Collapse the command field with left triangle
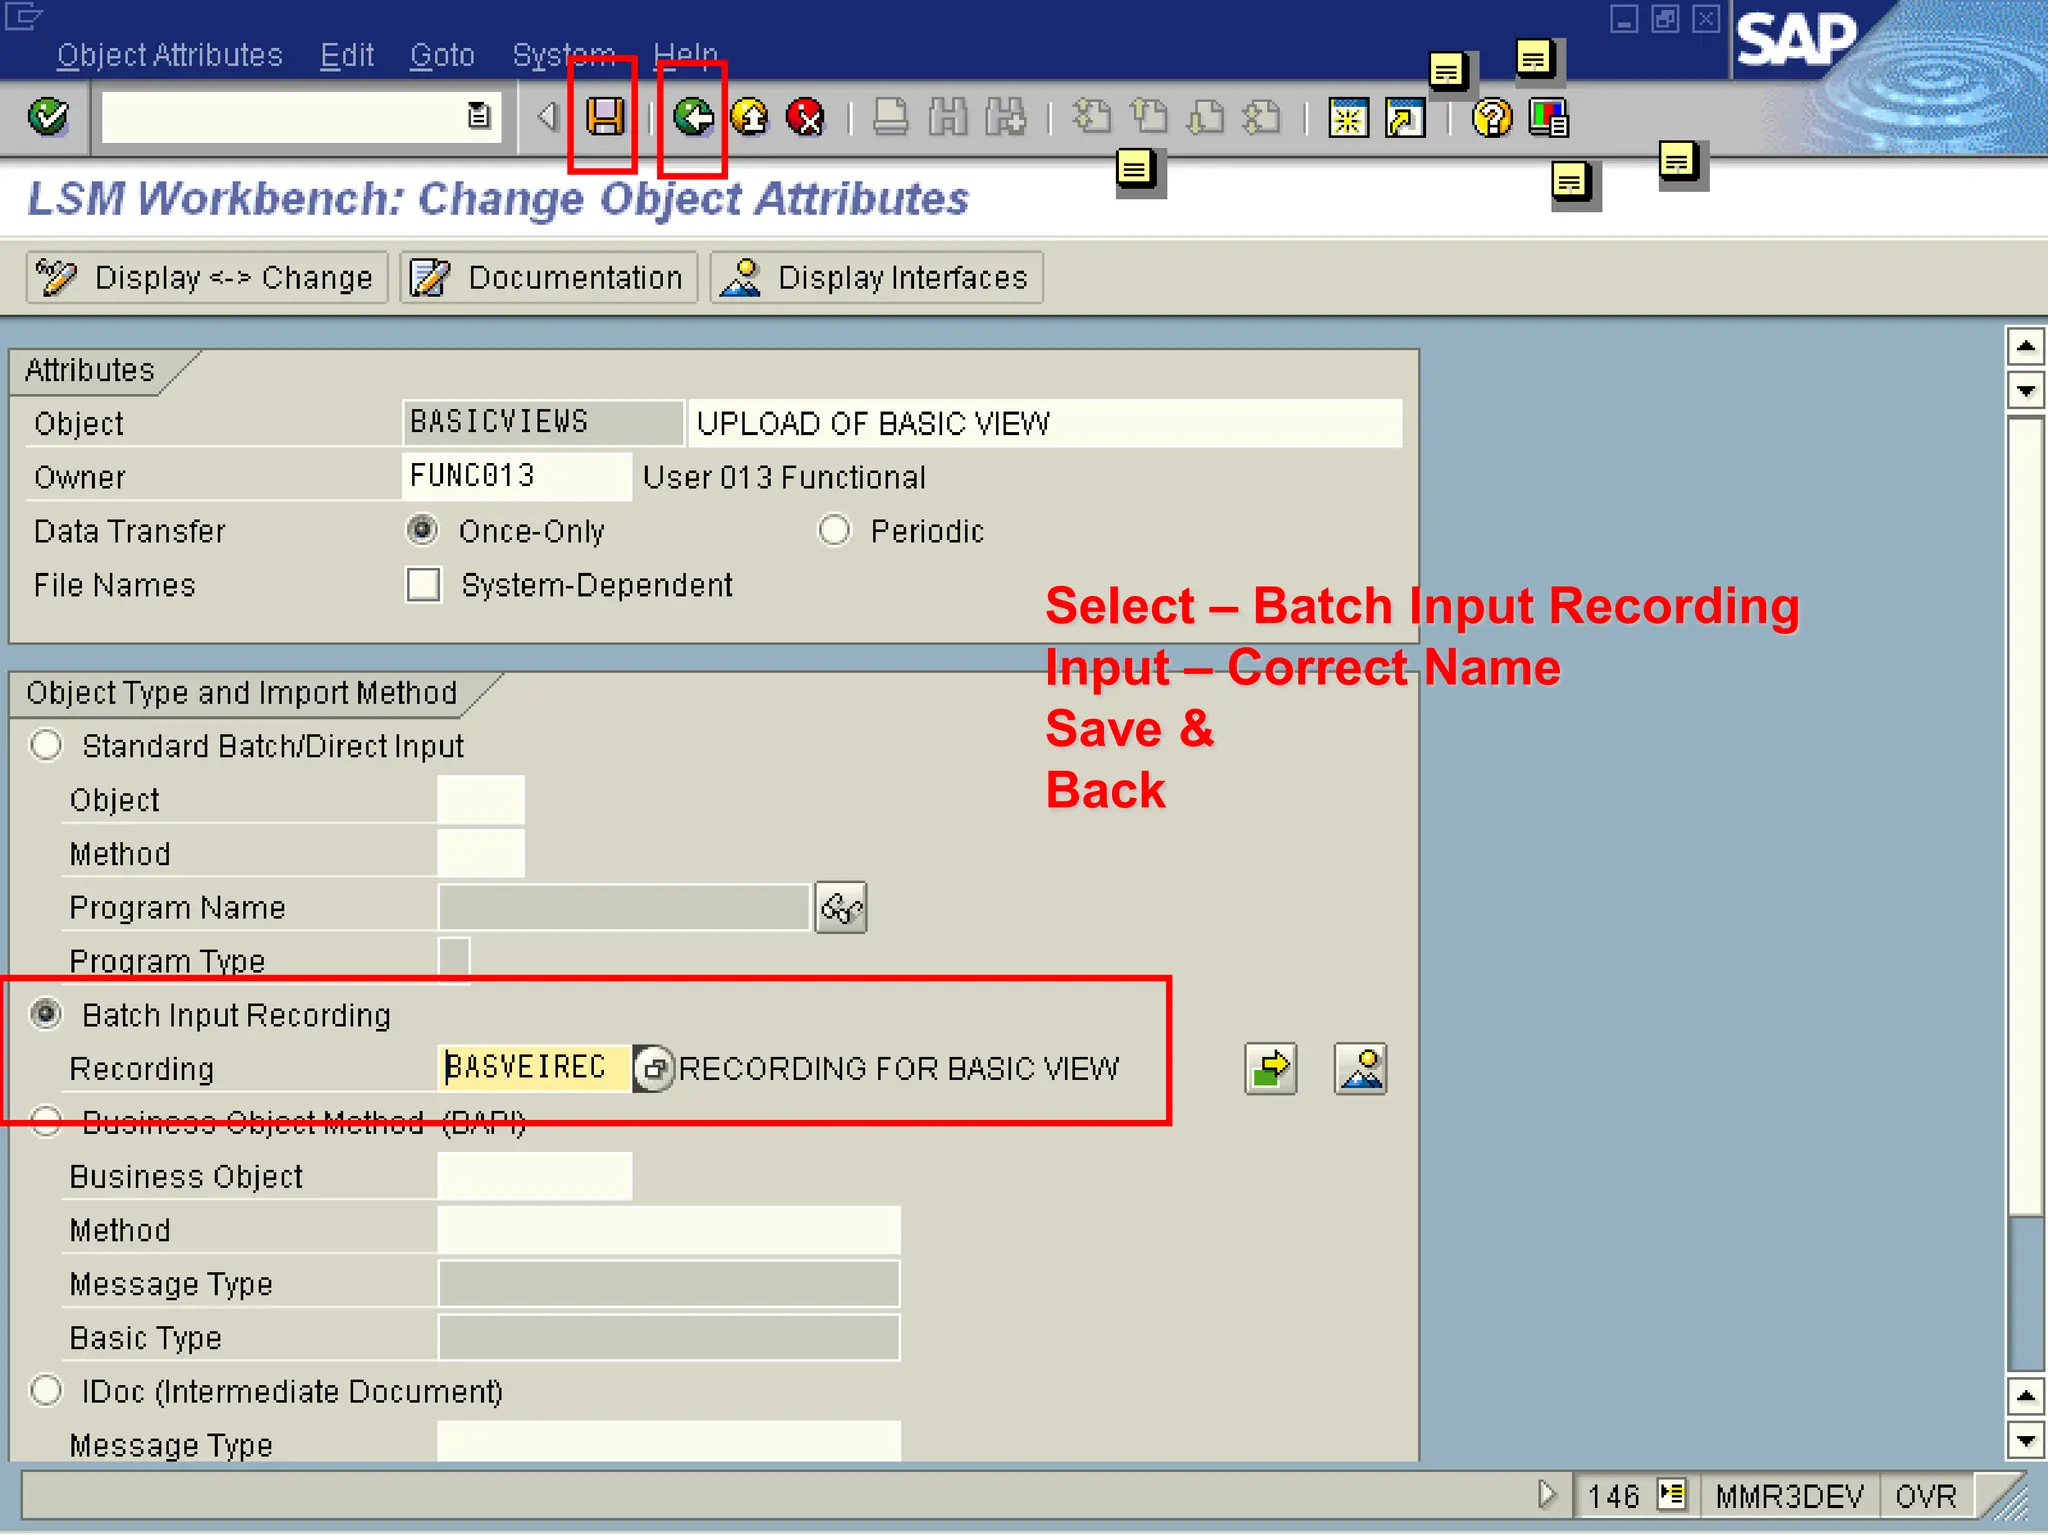Screen dimensions: 2048x1536 point(547,116)
